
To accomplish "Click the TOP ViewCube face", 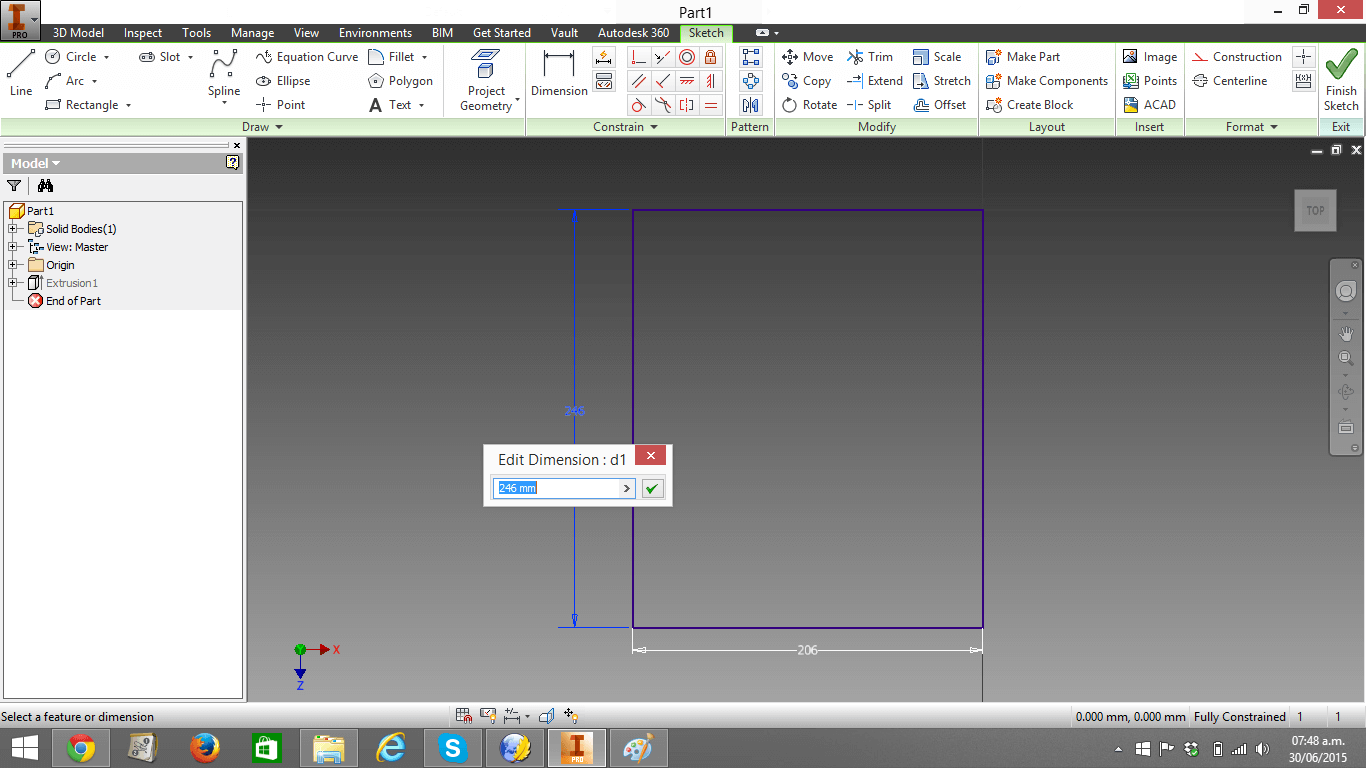I will click(1315, 210).
